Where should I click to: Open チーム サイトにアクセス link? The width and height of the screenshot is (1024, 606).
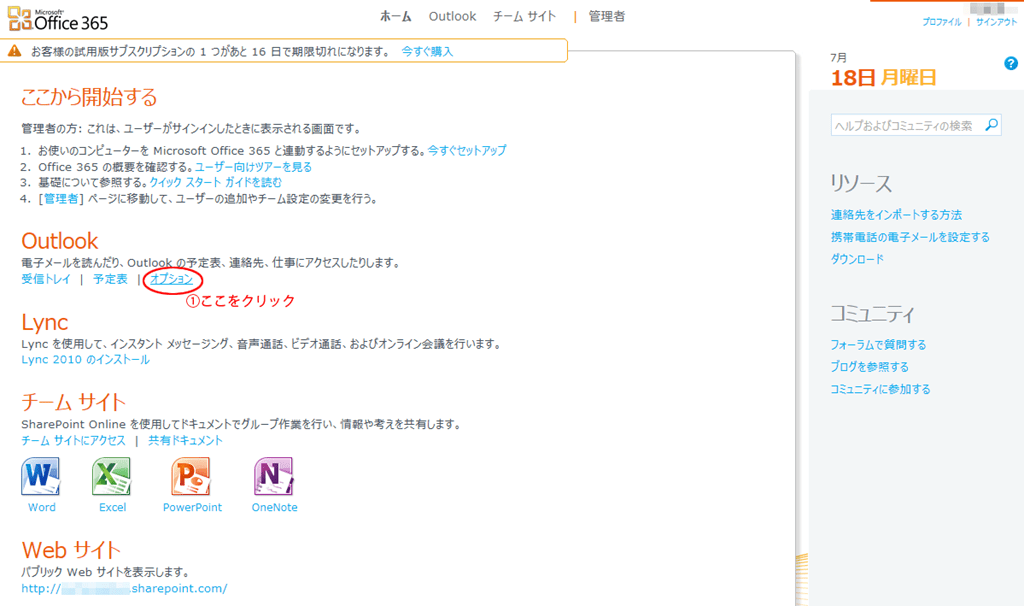point(73,440)
